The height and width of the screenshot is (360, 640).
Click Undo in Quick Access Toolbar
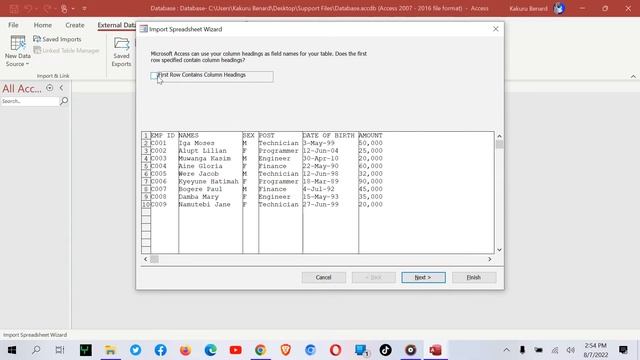(28, 9)
